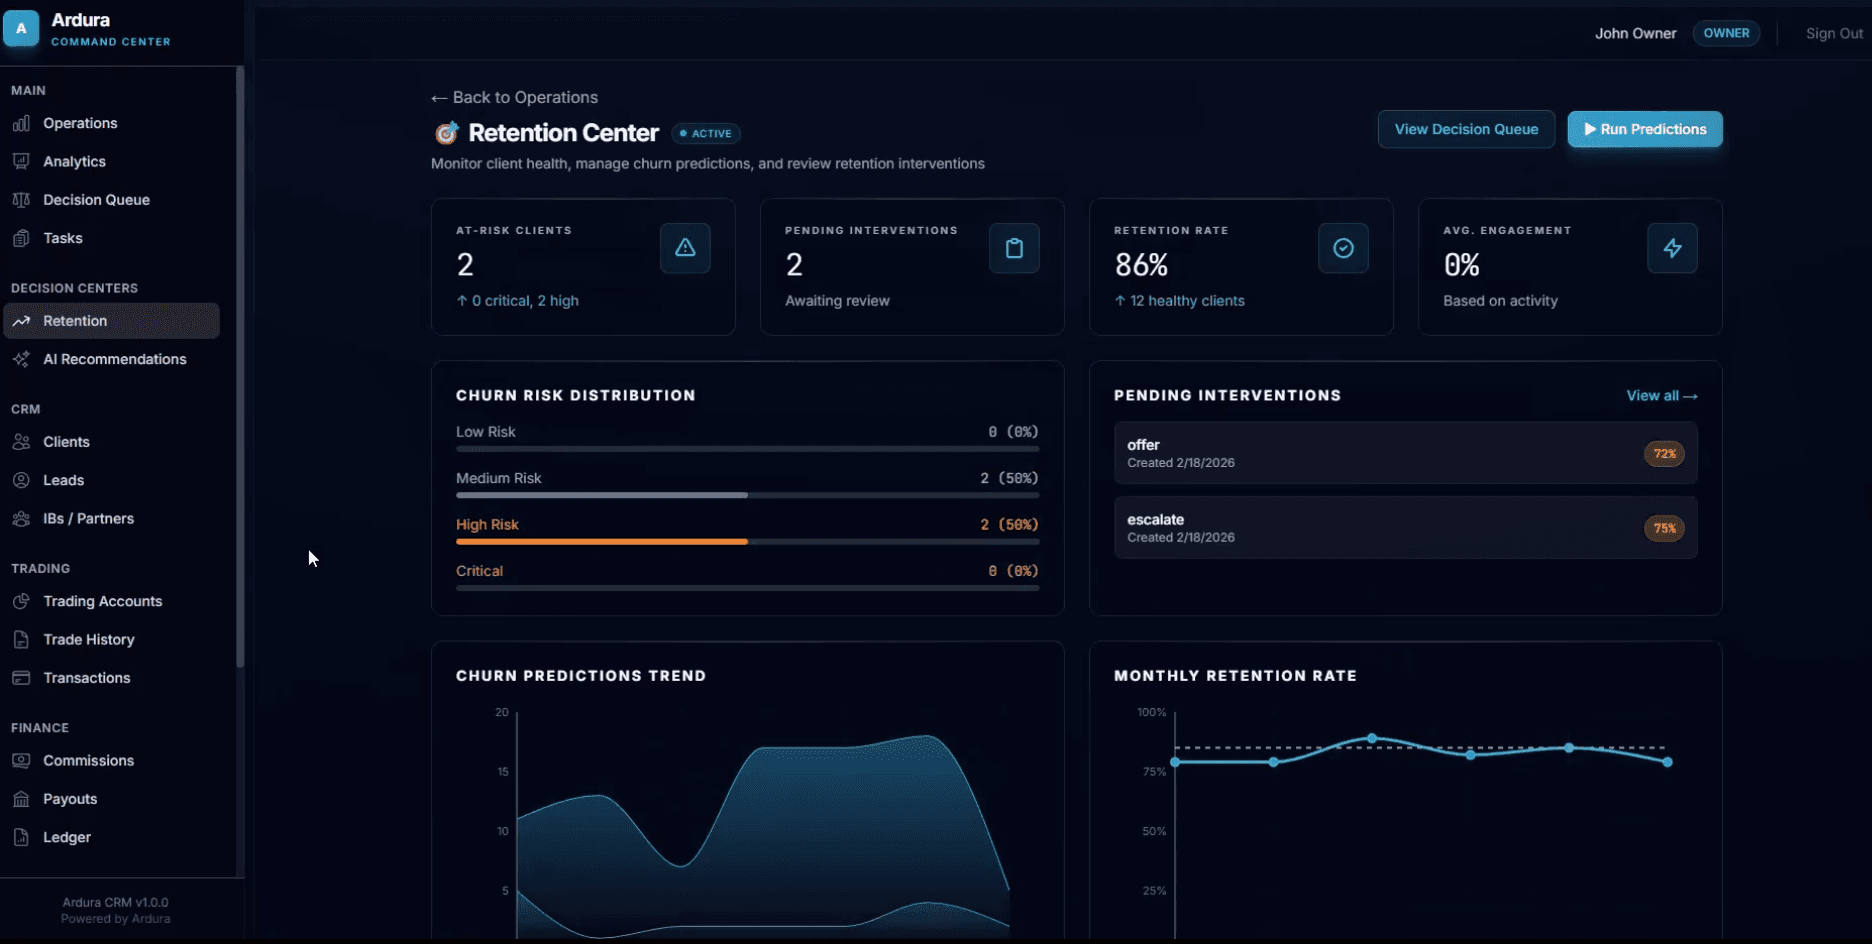This screenshot has height=944, width=1872.
Task: Click the Retention trend-line icon in sidebar
Action: click(21, 321)
